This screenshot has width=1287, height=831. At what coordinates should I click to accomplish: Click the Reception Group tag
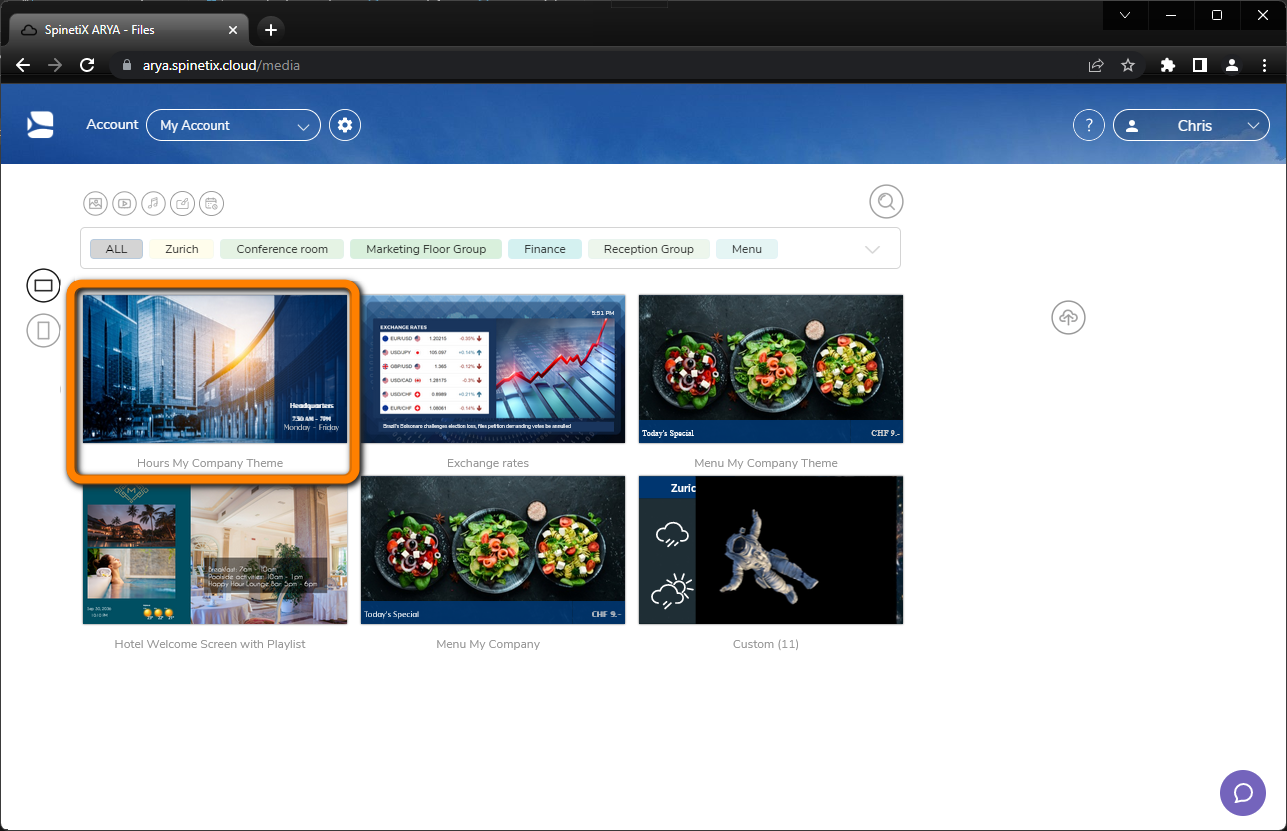(648, 248)
